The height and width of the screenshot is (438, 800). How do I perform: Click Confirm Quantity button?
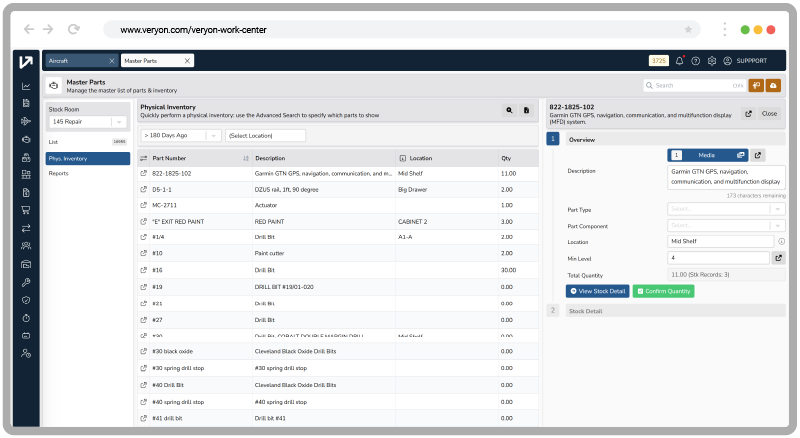tap(663, 291)
